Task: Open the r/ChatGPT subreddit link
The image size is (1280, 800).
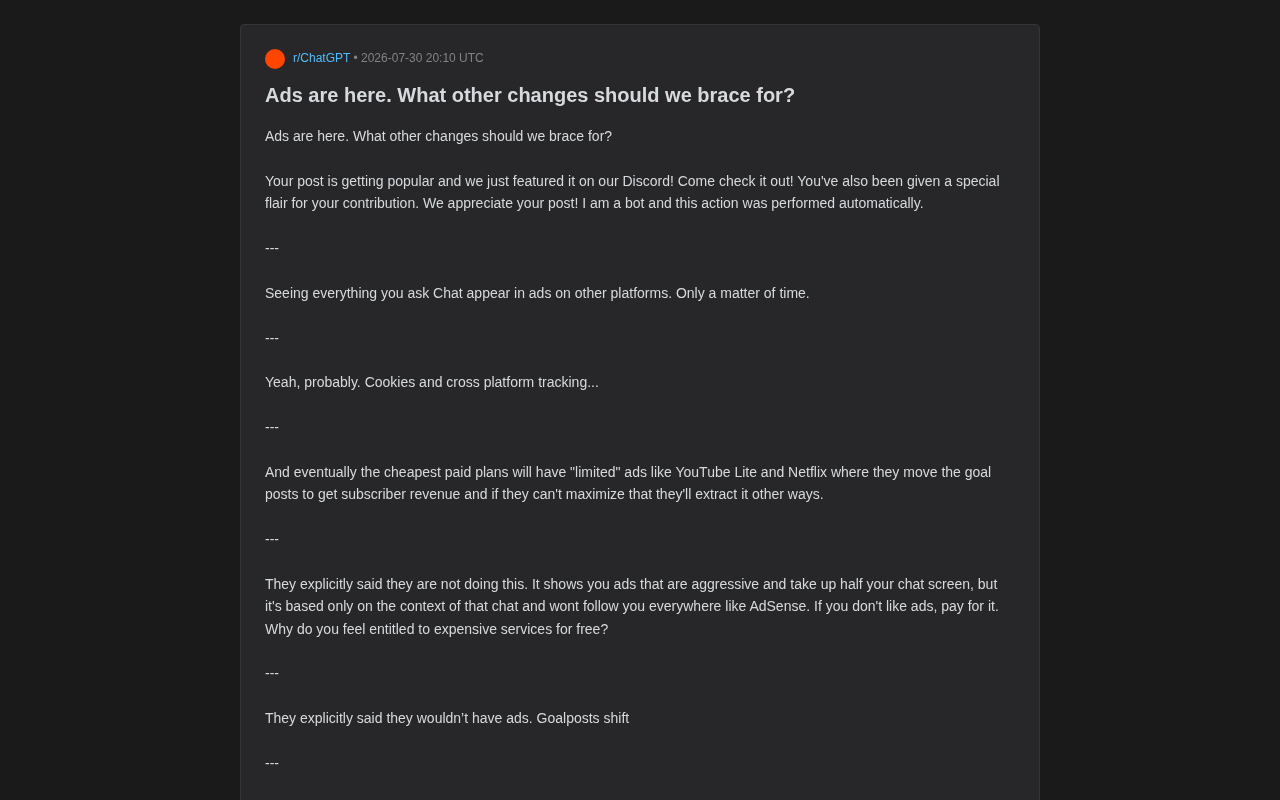Action: click(x=321, y=58)
